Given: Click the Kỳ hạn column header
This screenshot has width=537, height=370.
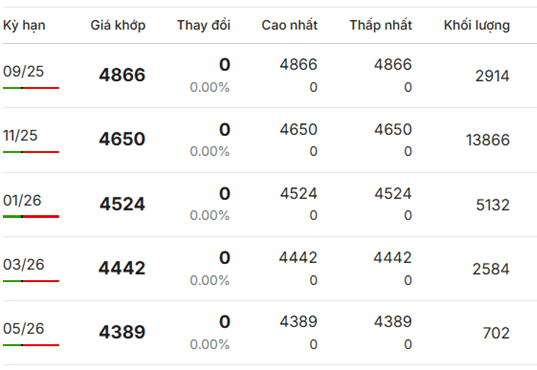Looking at the screenshot, I should click(24, 26).
